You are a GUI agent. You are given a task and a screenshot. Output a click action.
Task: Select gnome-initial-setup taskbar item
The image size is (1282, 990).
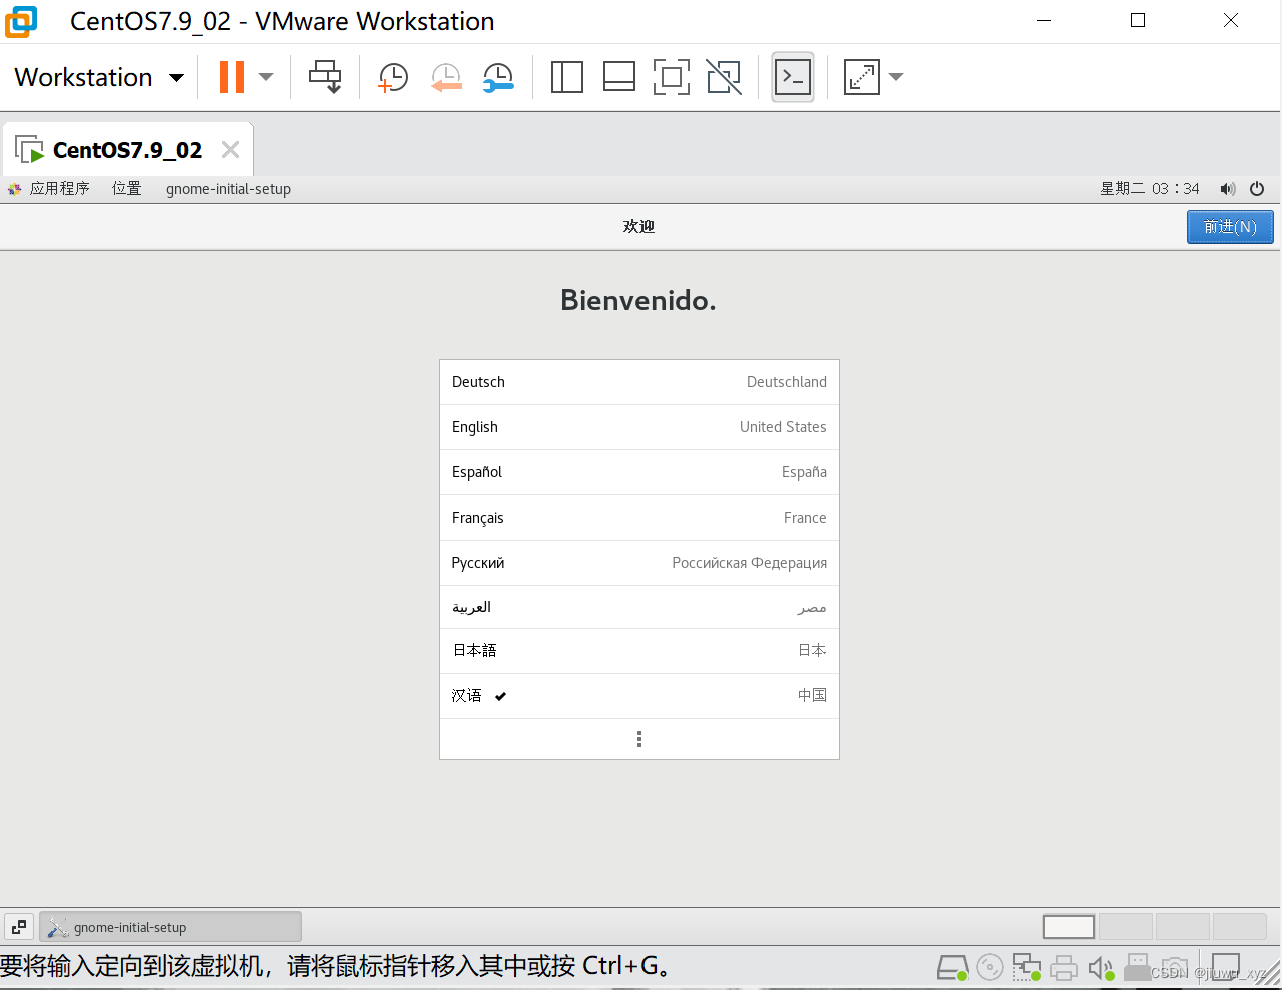pos(170,927)
